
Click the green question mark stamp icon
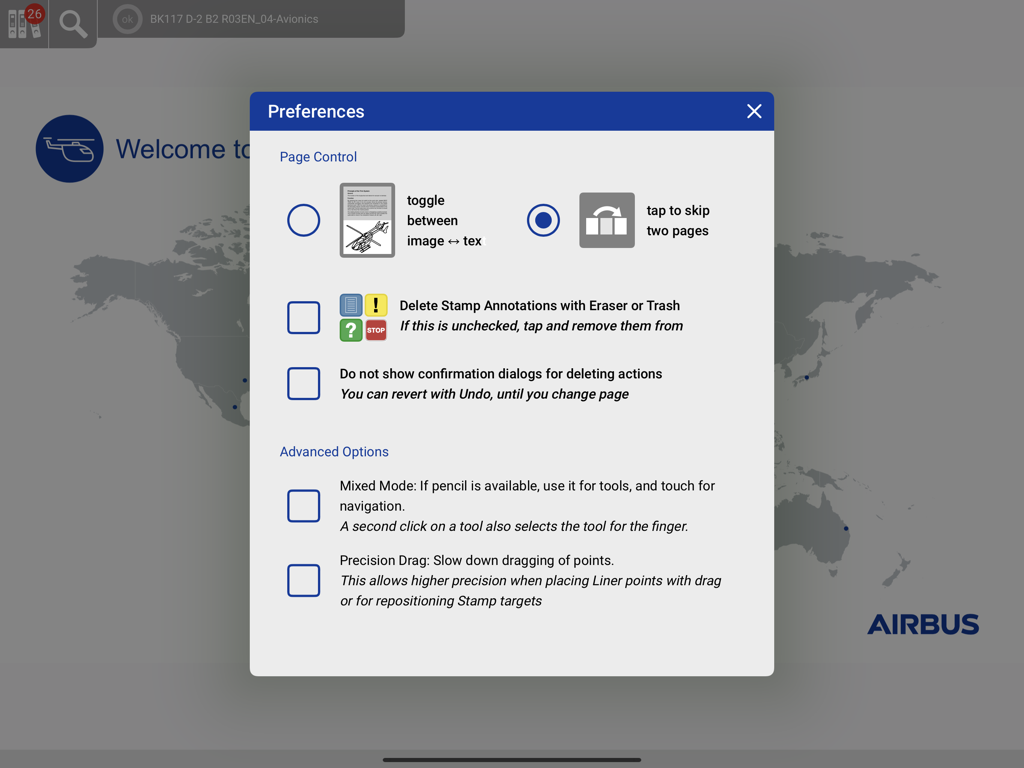[x=351, y=329]
